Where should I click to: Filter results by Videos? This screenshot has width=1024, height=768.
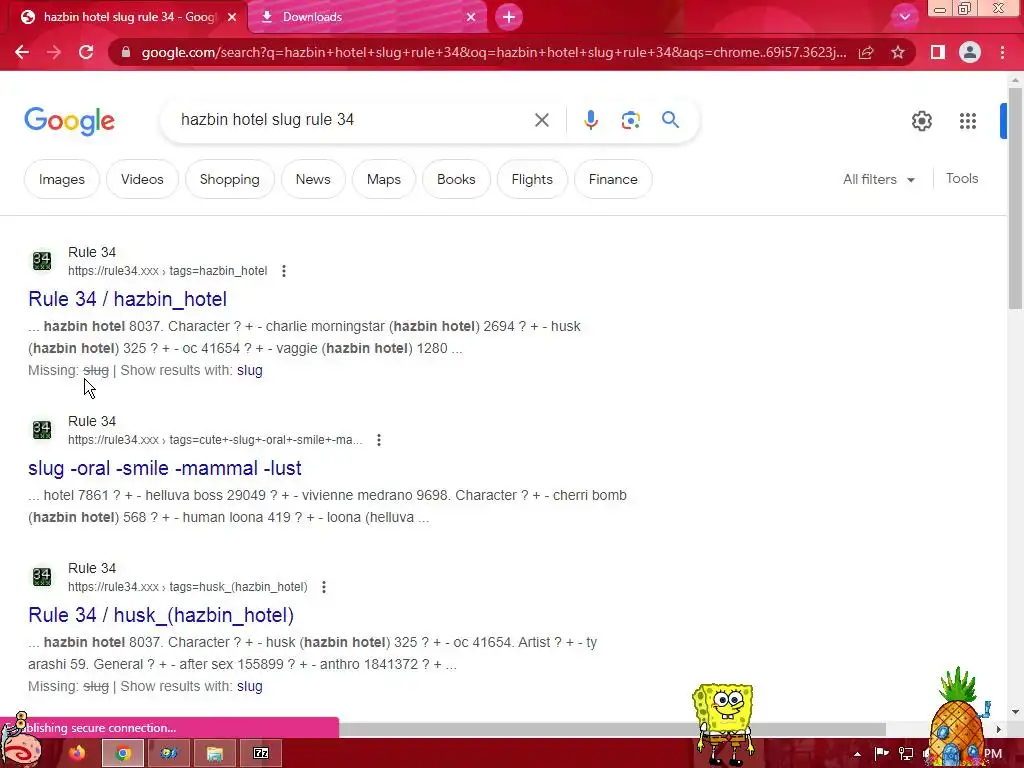(x=142, y=179)
